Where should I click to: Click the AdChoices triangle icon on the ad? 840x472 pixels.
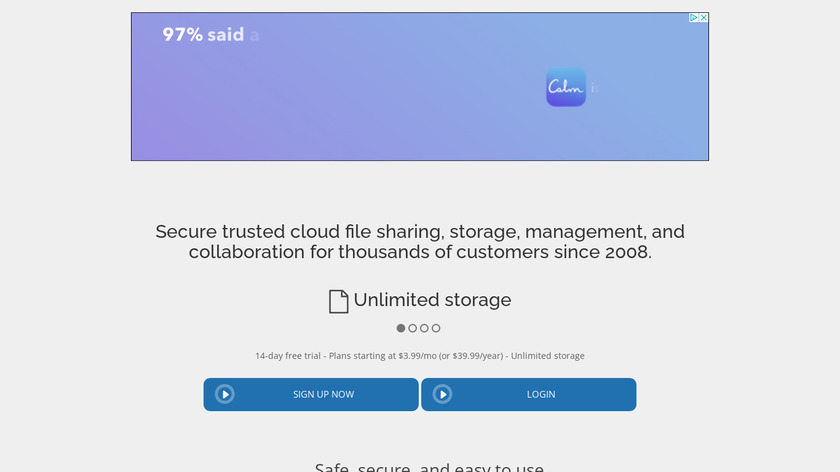(x=693, y=18)
